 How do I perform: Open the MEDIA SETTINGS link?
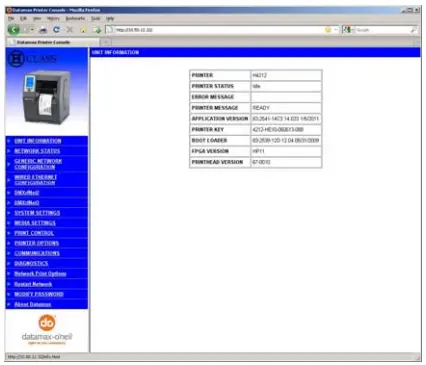click(35, 223)
